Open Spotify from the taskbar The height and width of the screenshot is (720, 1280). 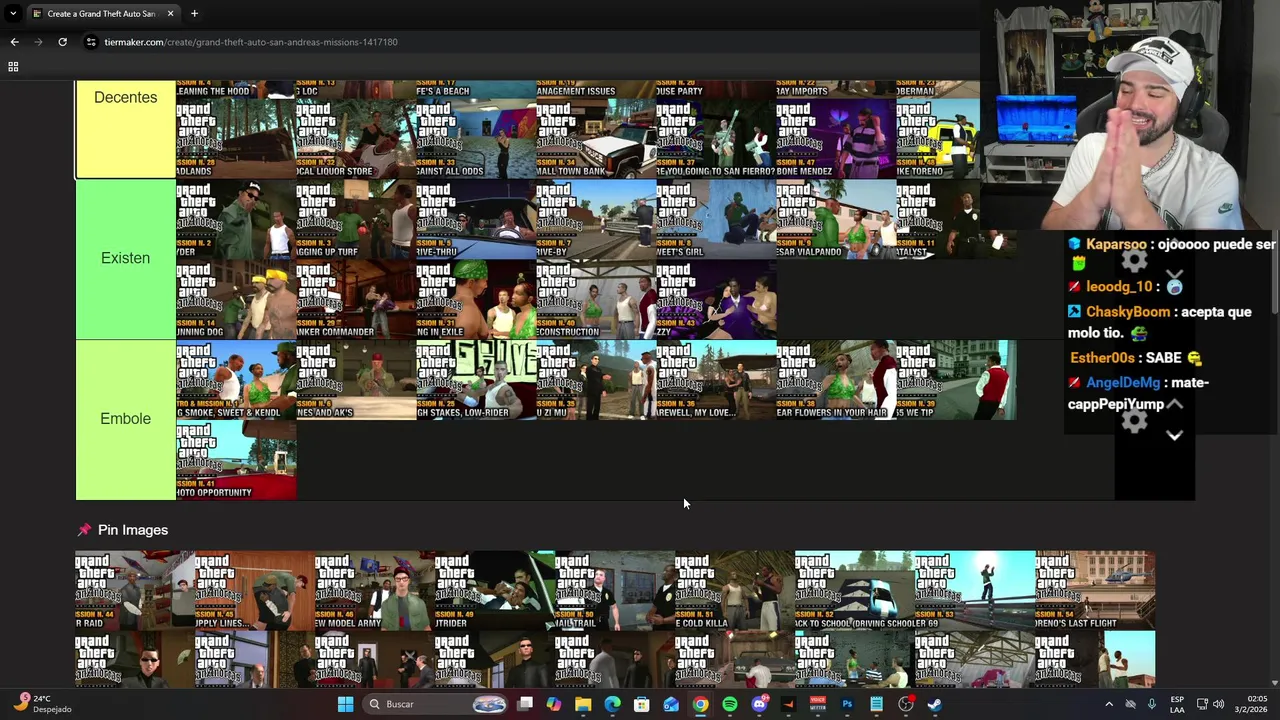(x=730, y=704)
